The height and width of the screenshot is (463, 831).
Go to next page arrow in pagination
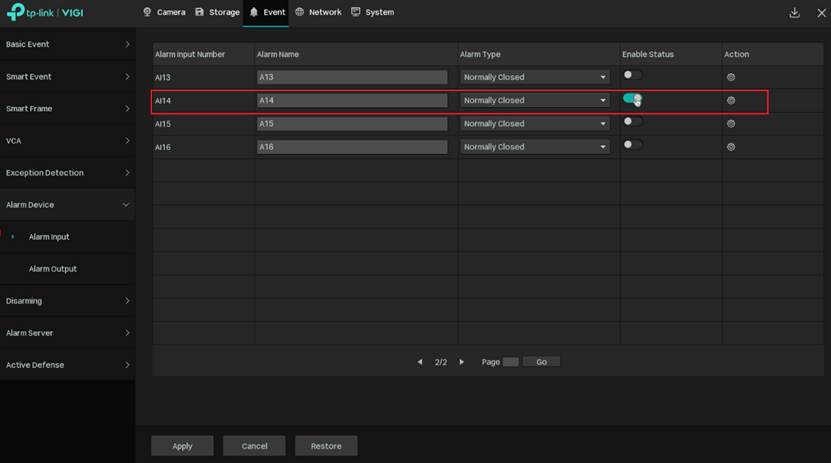(x=461, y=362)
